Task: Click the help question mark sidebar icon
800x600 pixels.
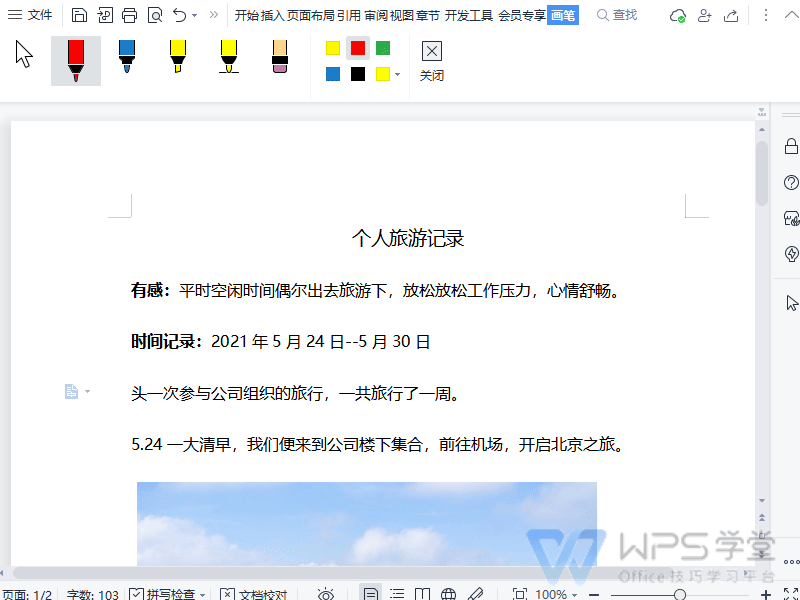Action: click(x=791, y=183)
